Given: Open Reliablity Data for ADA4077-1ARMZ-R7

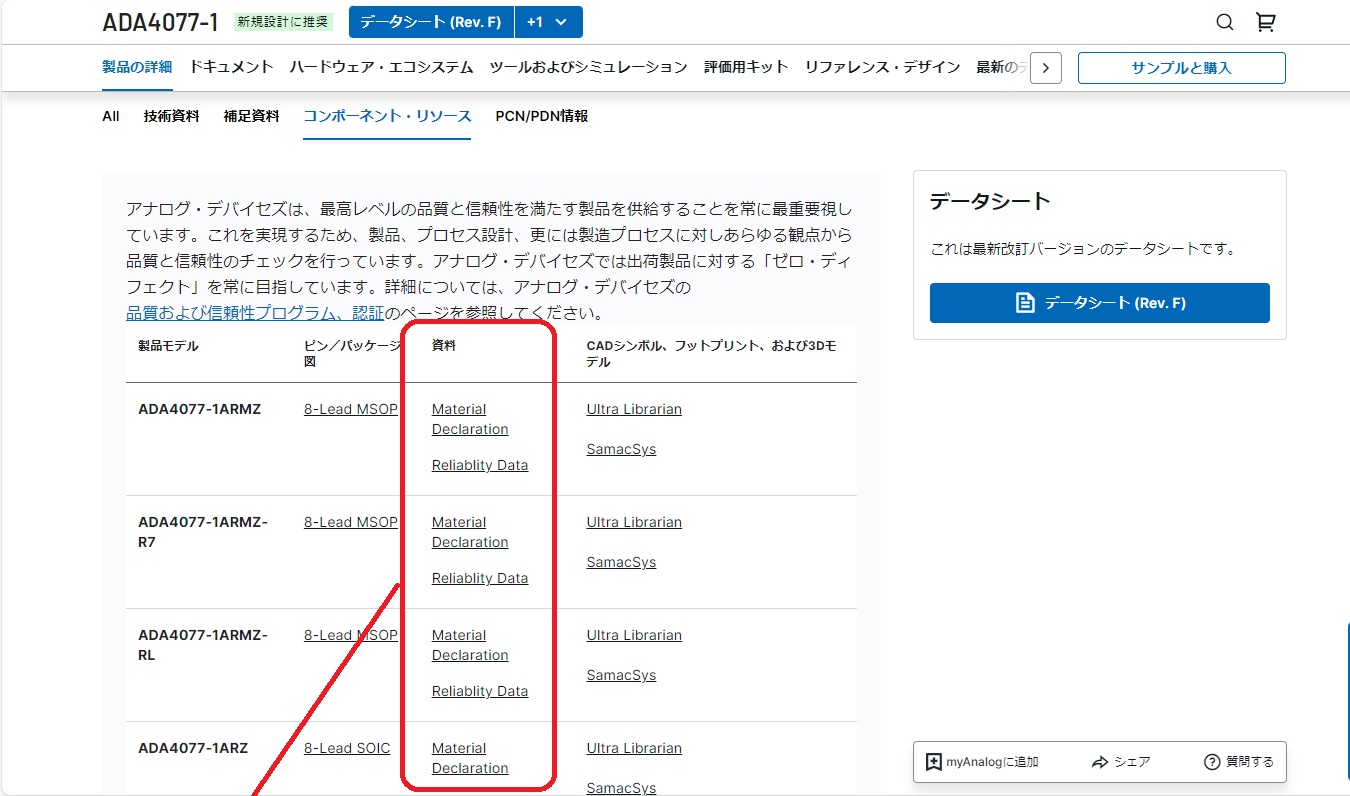Looking at the screenshot, I should [479, 578].
